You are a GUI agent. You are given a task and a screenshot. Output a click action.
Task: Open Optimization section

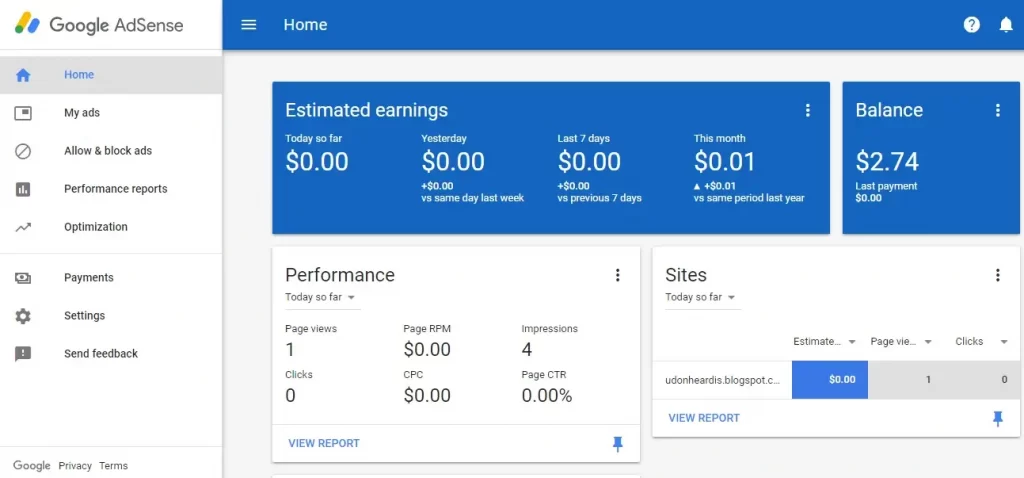111,227
